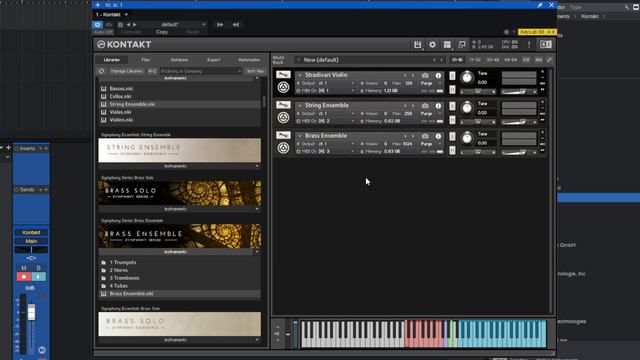Open the New (default) multi dropdown
This screenshot has height=360, width=640.
[298, 60]
